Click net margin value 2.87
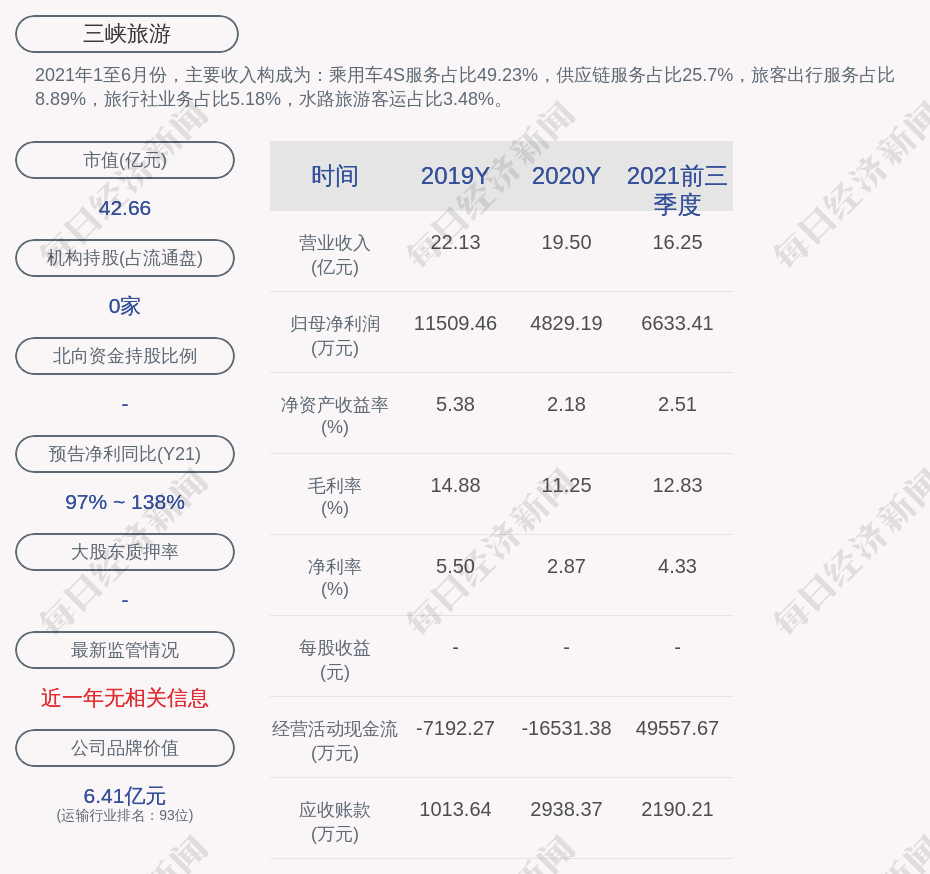The image size is (930, 874). [x=566, y=566]
